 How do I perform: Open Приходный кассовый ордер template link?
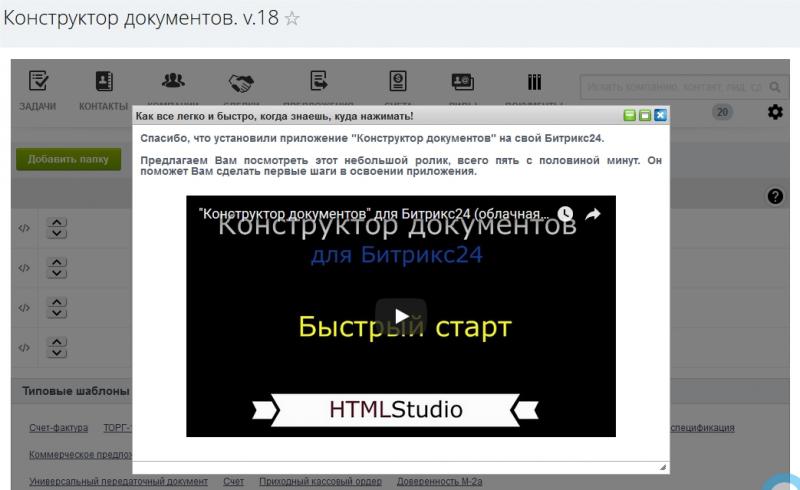click(320, 482)
